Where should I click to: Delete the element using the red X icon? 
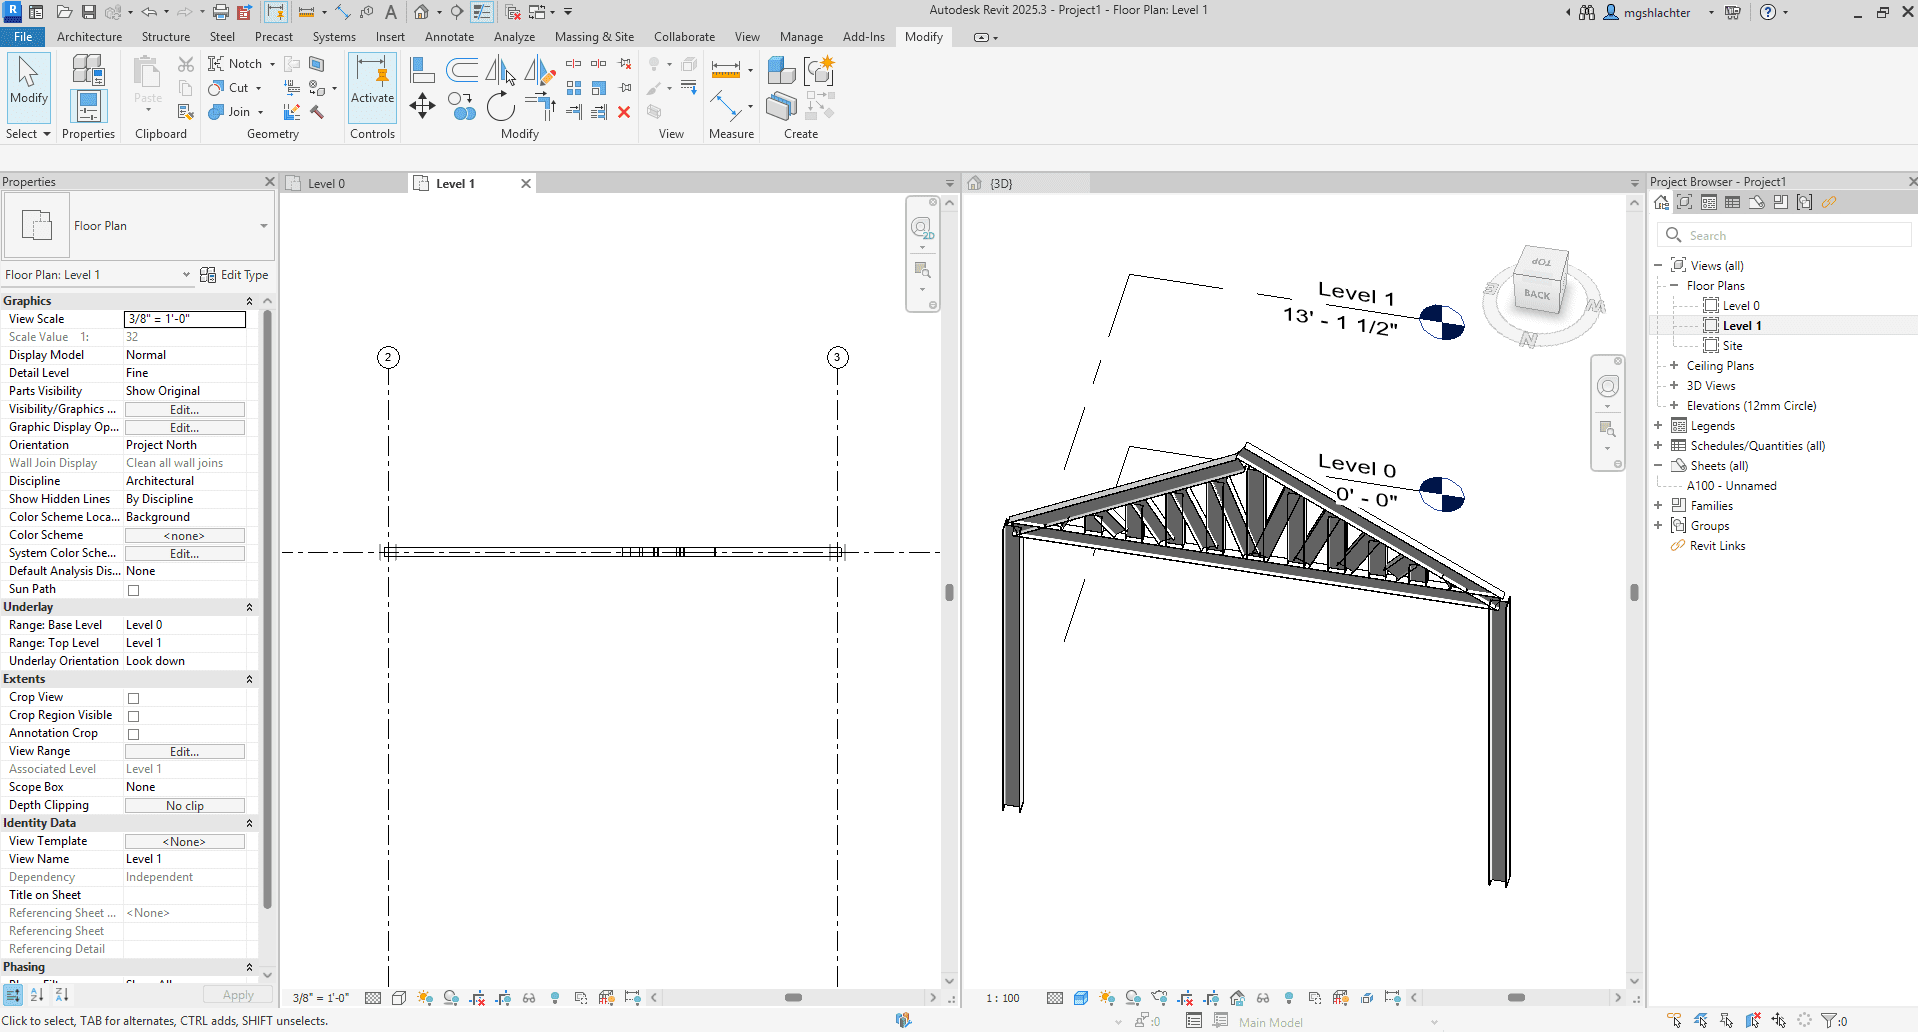[x=623, y=113]
